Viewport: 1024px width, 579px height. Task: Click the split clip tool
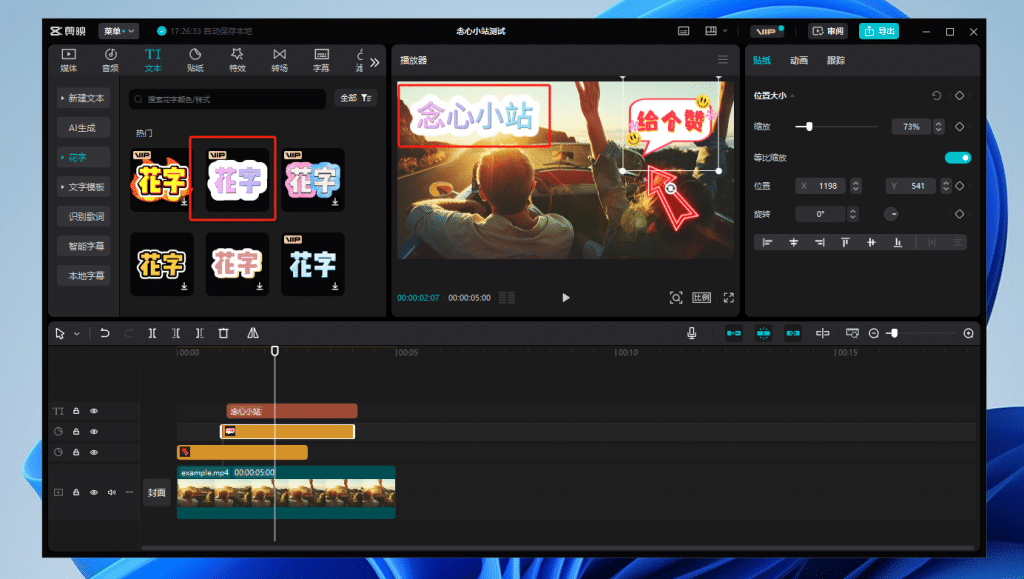point(152,333)
